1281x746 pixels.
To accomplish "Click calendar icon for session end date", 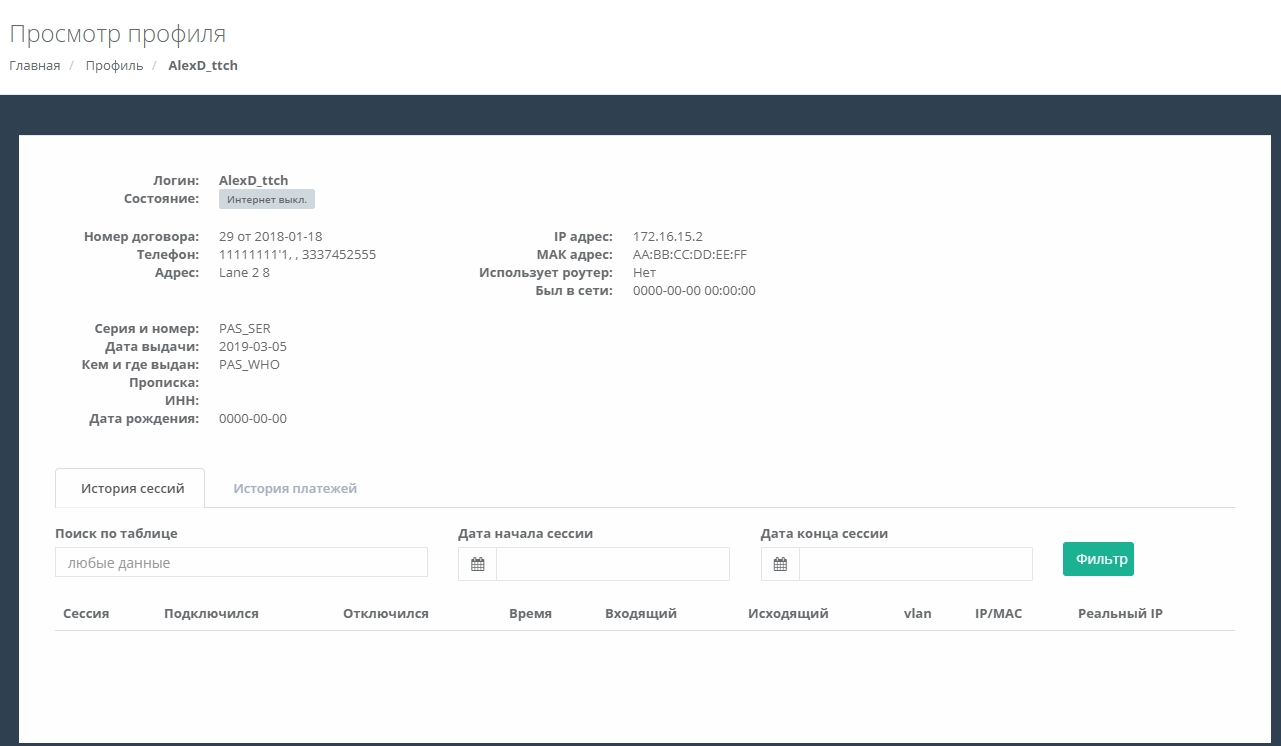I will click(780, 564).
